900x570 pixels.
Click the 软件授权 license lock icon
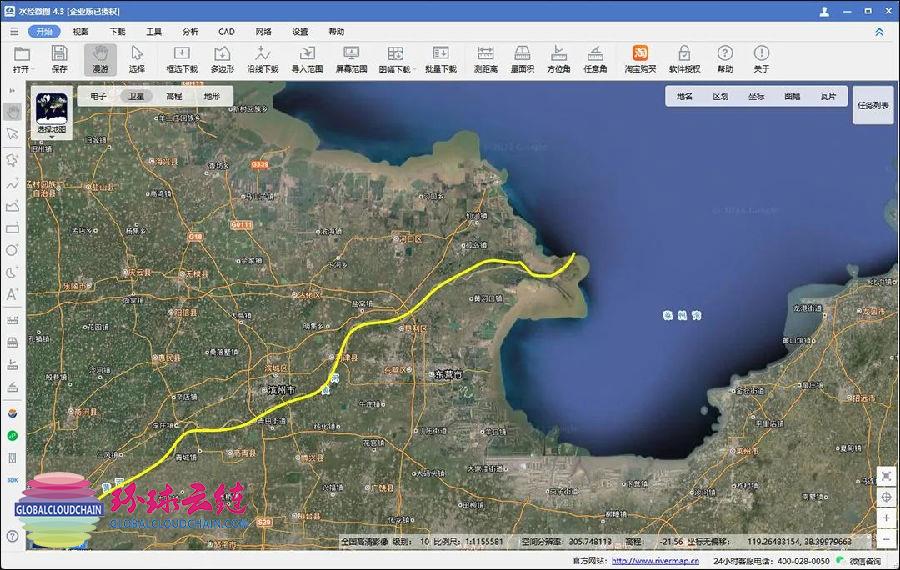tap(684, 58)
